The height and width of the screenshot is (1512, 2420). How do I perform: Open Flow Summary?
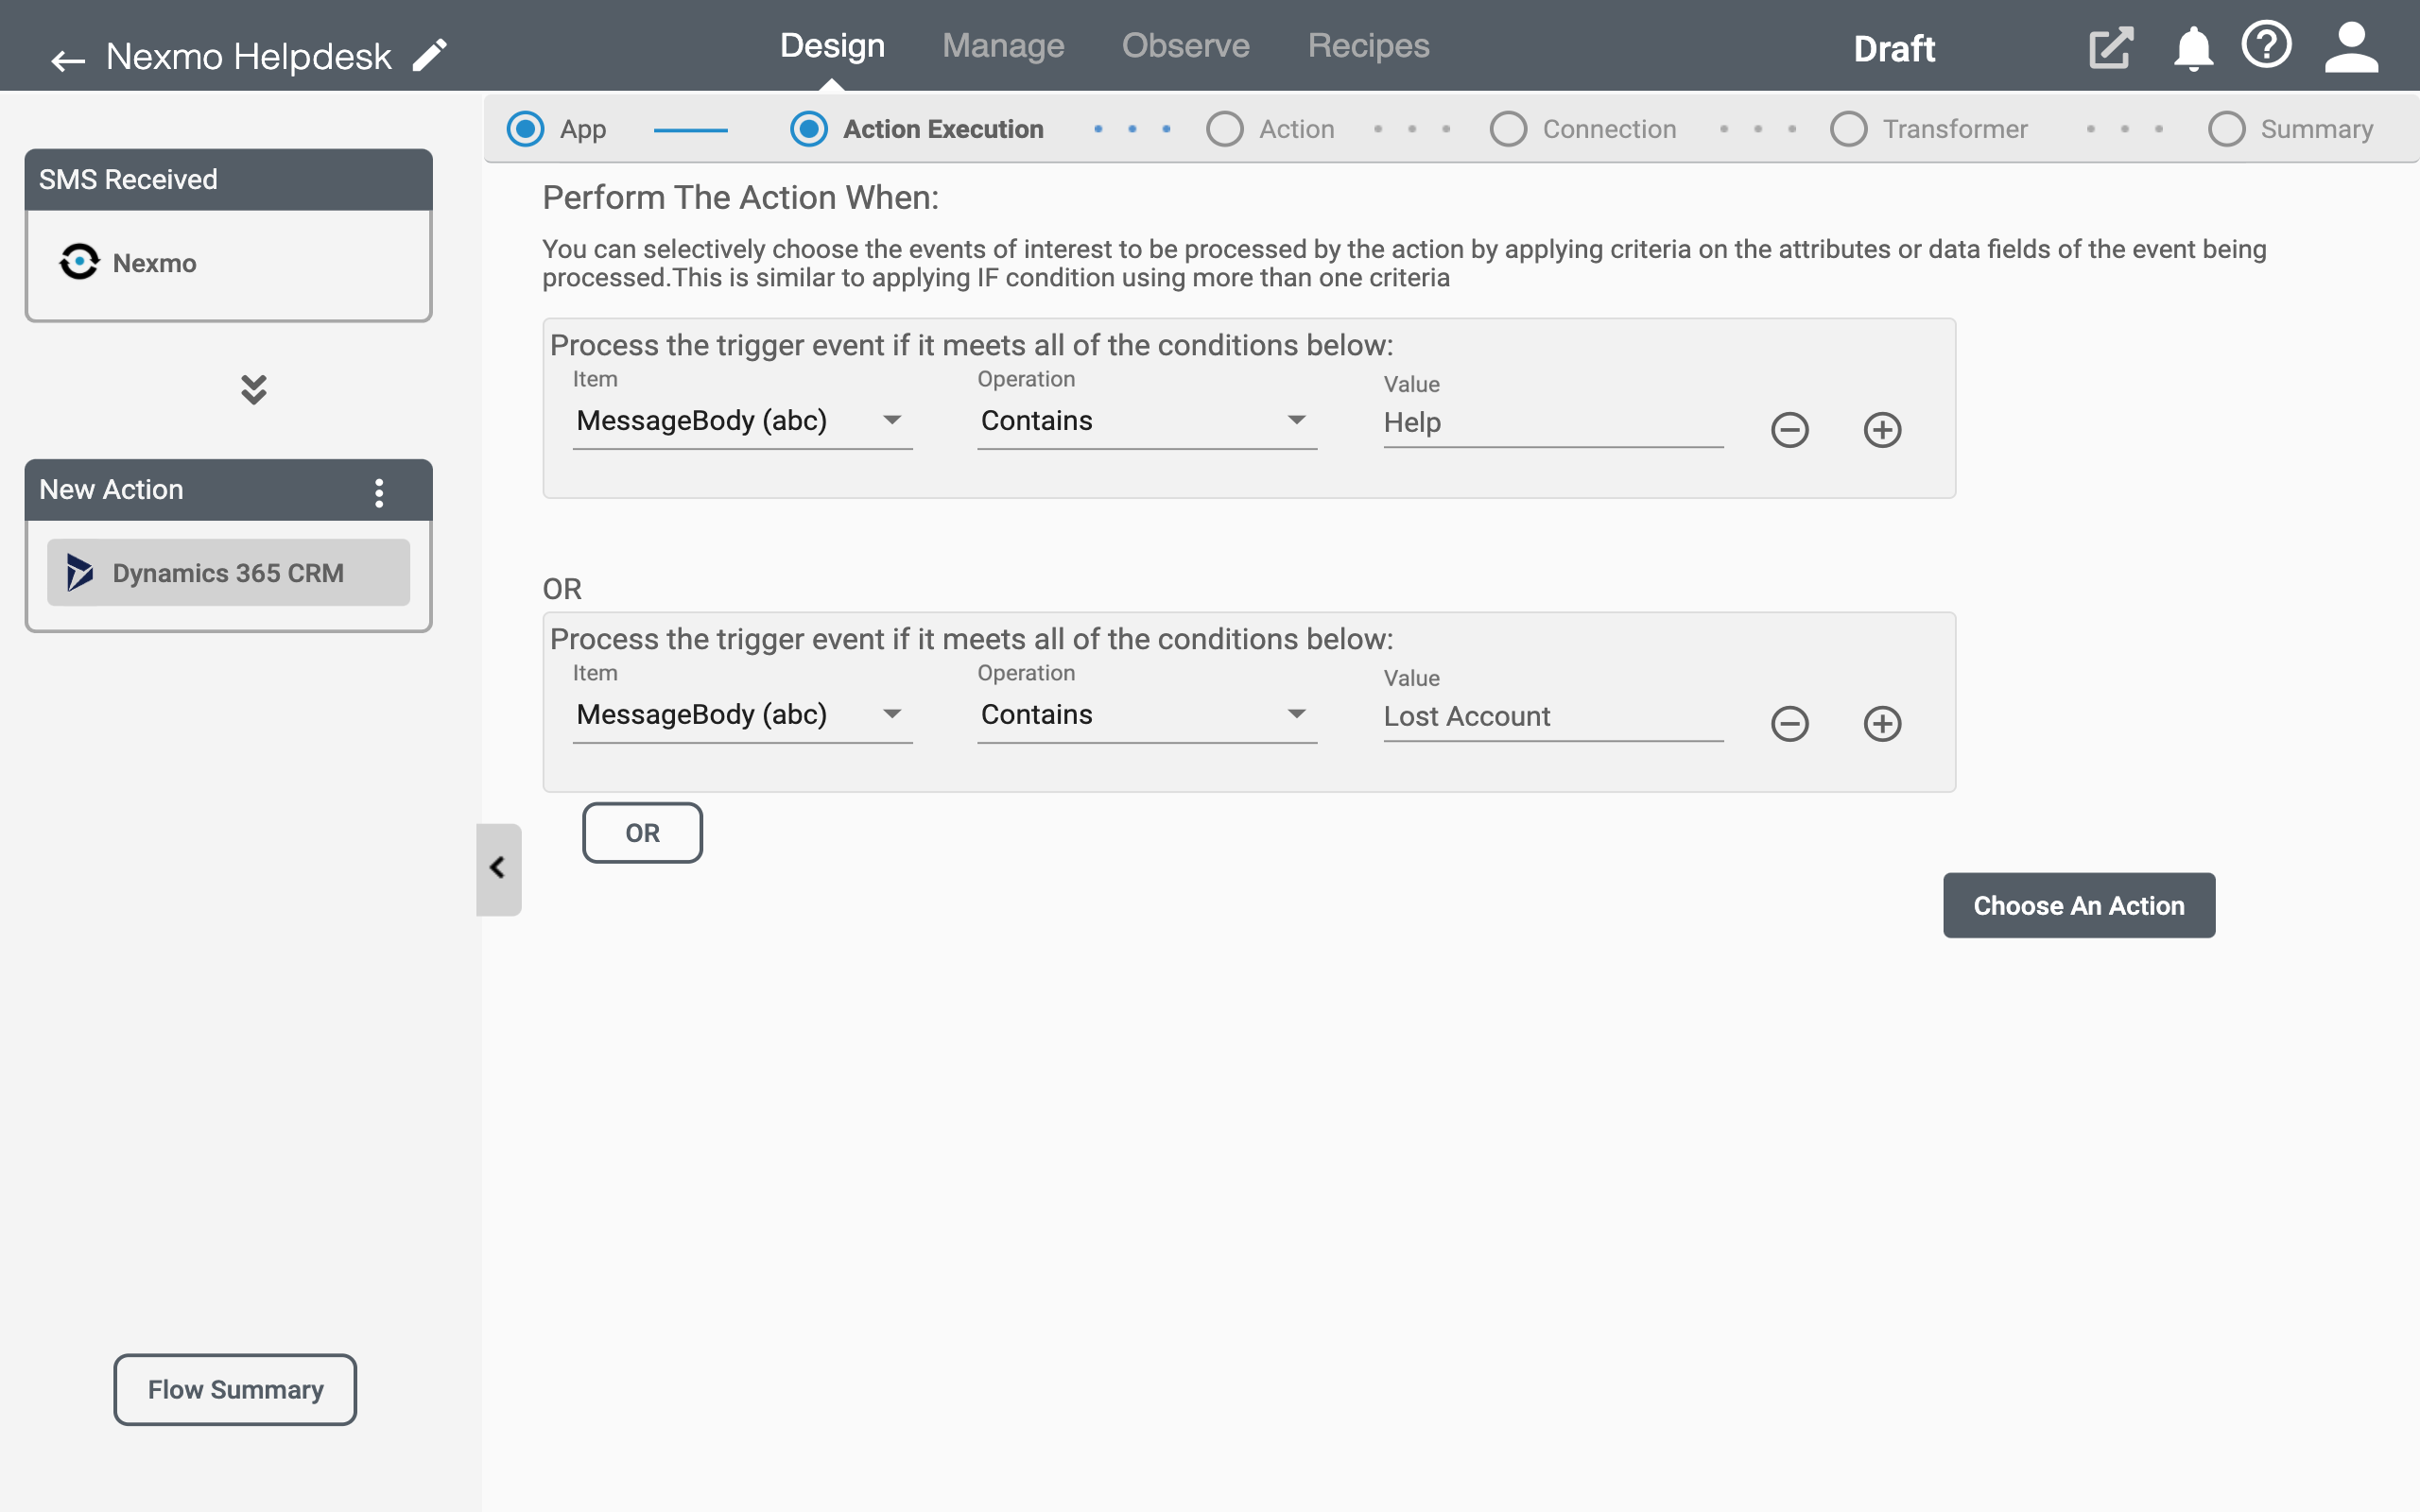tap(235, 1389)
